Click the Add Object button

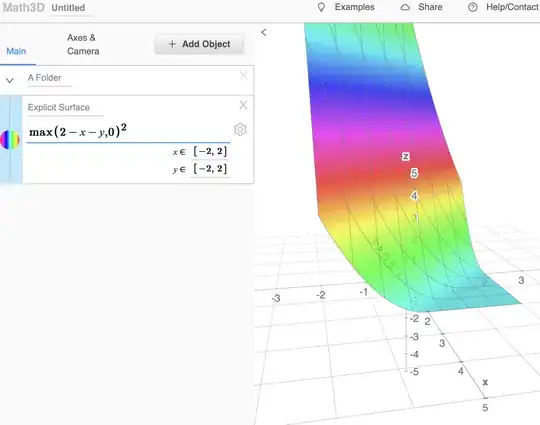199,44
